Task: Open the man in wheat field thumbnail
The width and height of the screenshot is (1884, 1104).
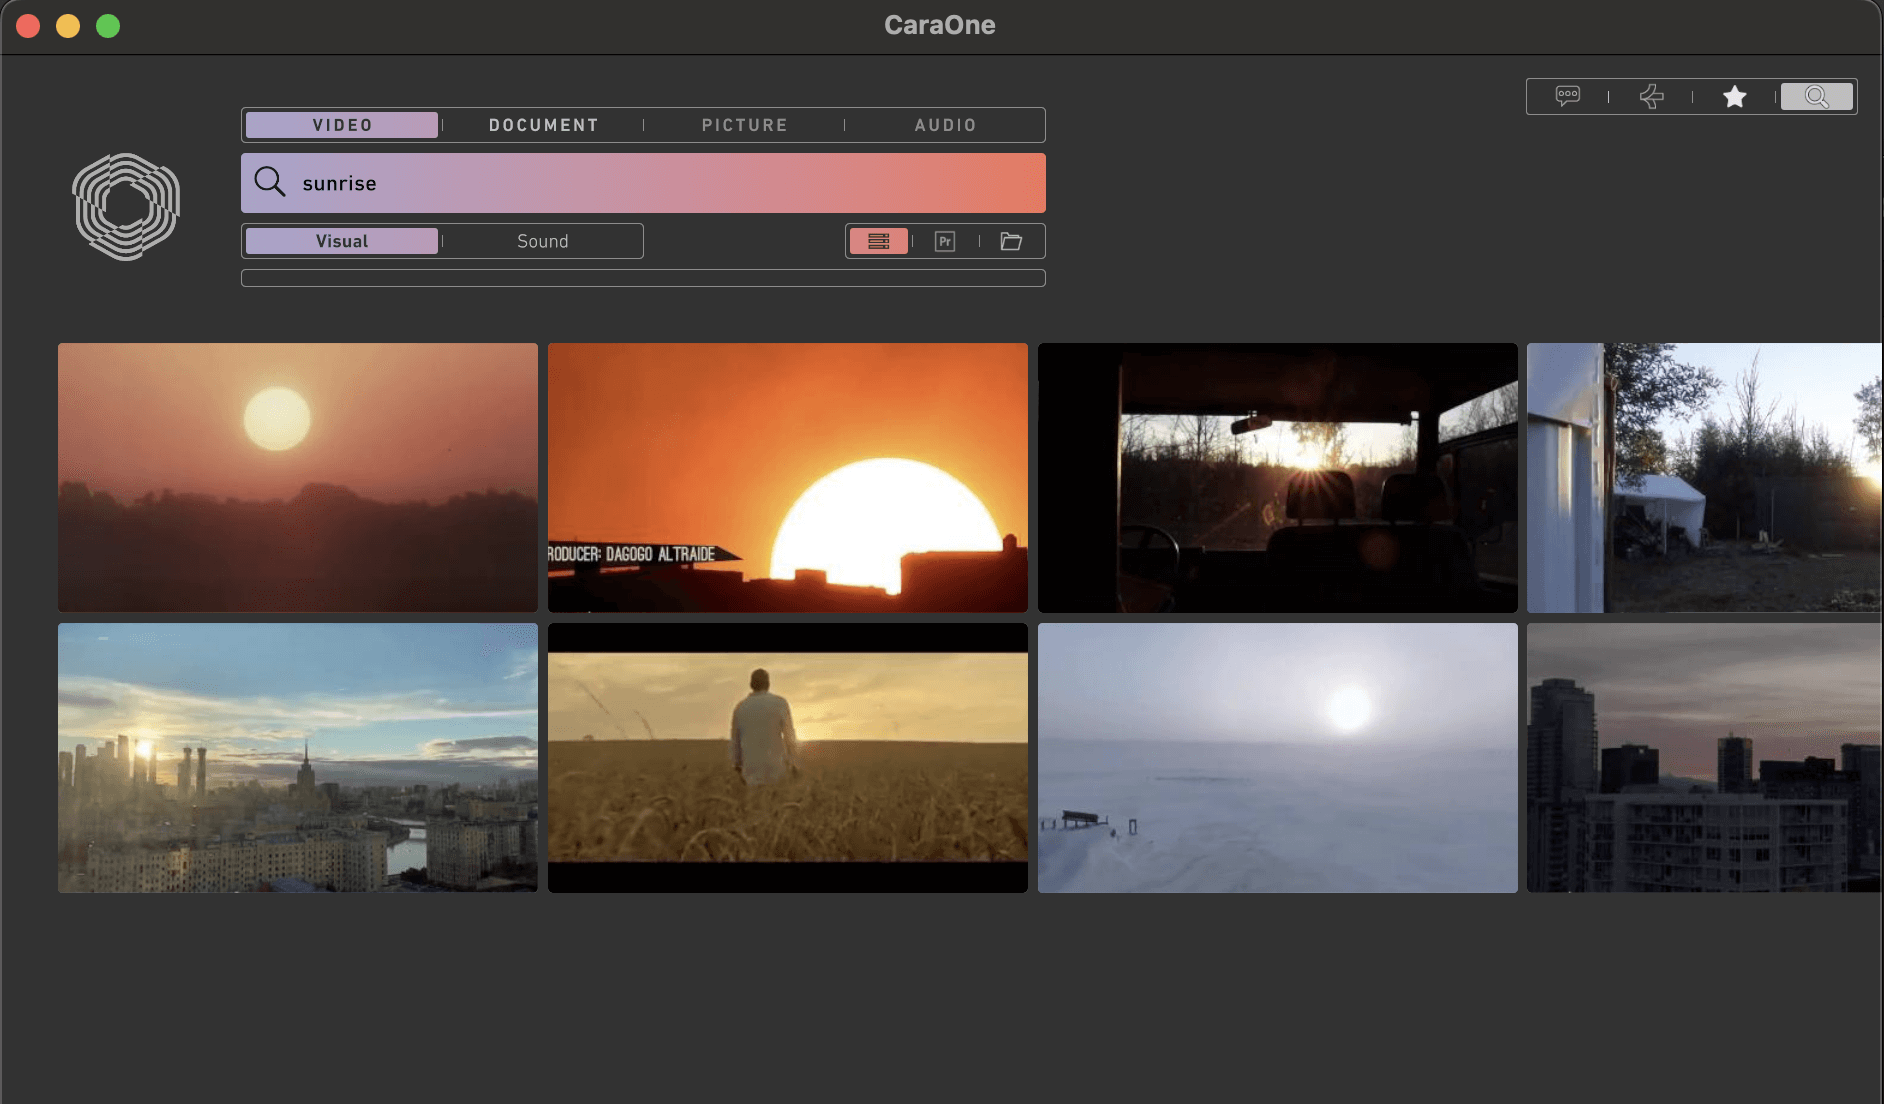Action: tap(787, 757)
